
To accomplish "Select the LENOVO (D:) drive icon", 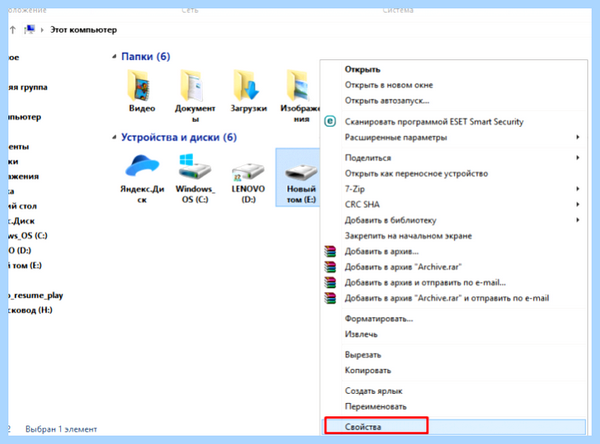I will tap(248, 171).
